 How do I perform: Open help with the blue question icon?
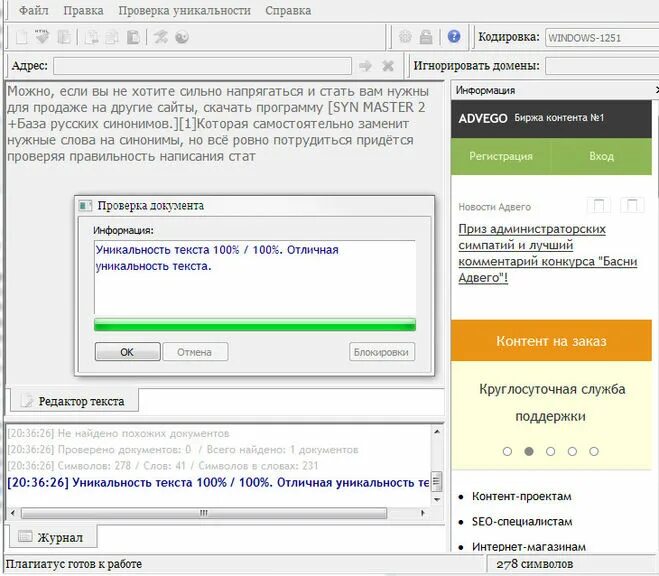point(453,37)
